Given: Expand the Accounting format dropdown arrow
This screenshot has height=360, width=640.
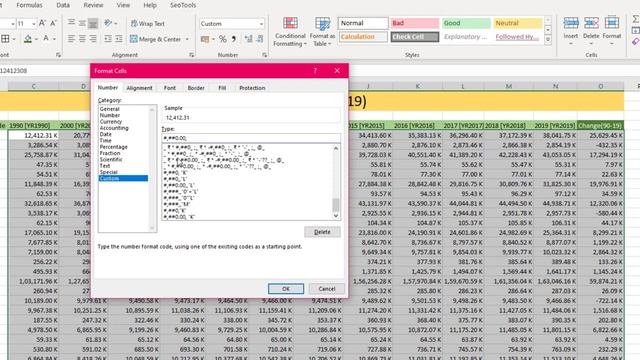Looking at the screenshot, I should 213,39.
